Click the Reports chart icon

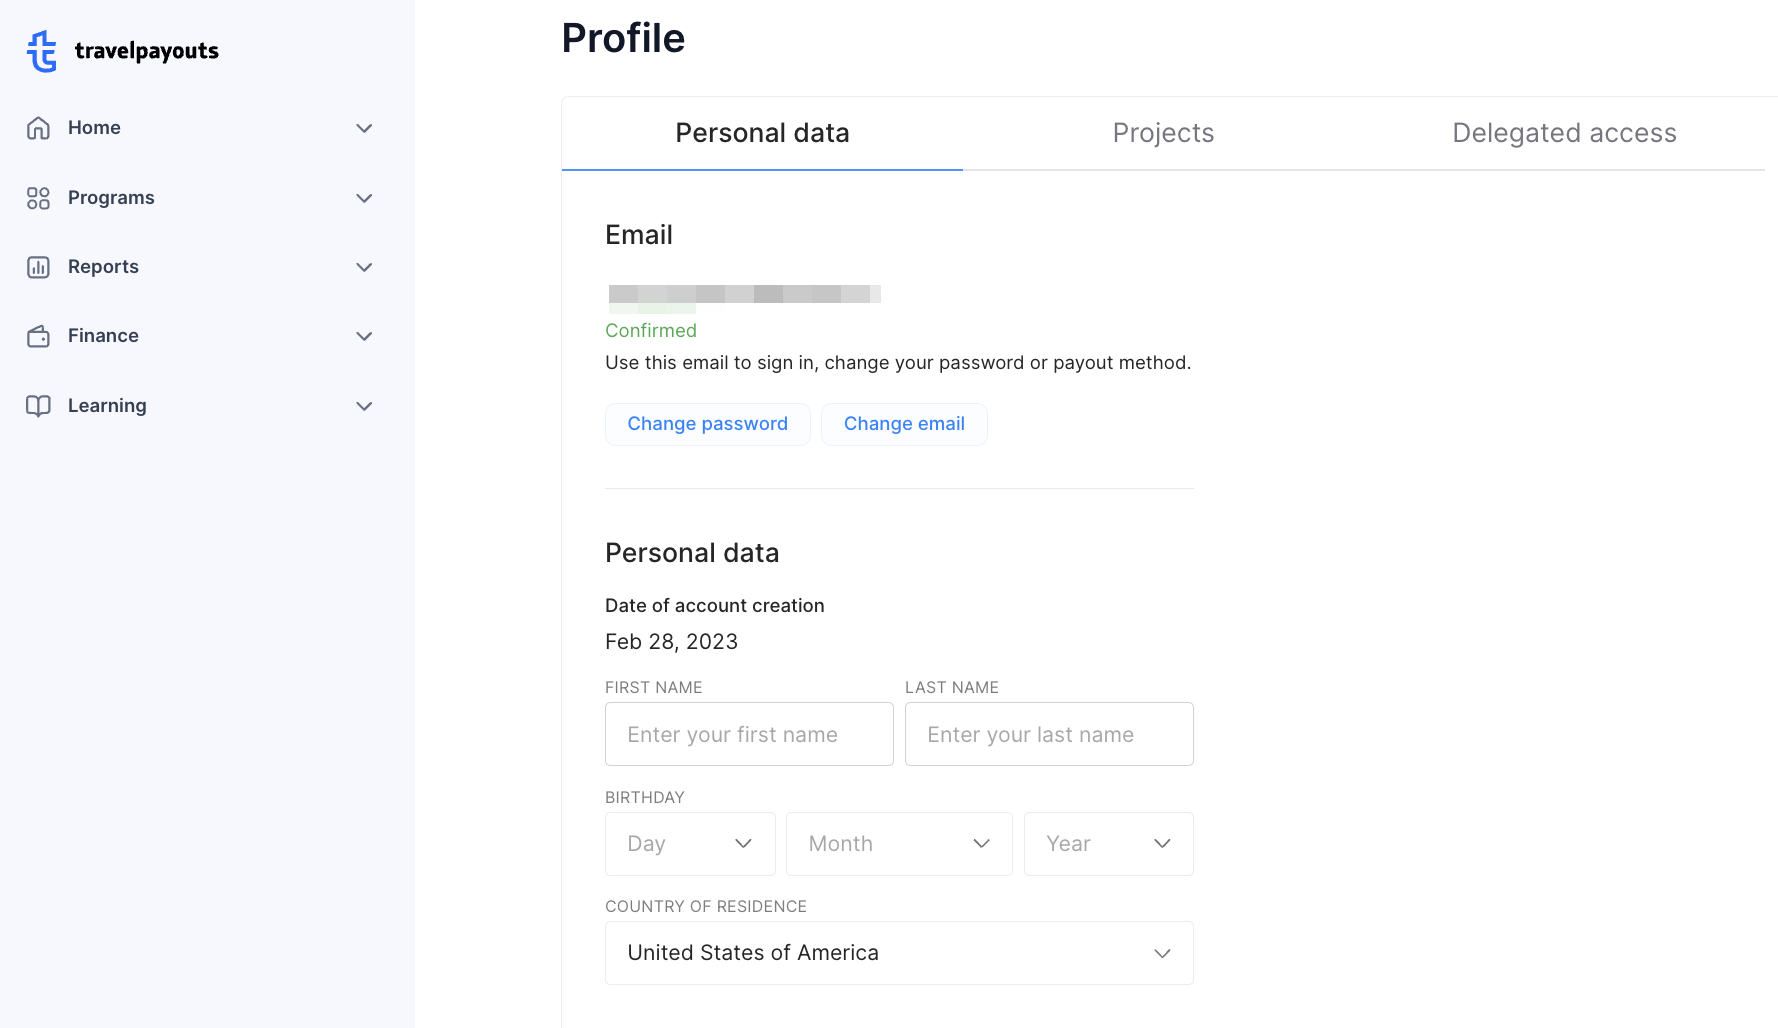tap(38, 267)
